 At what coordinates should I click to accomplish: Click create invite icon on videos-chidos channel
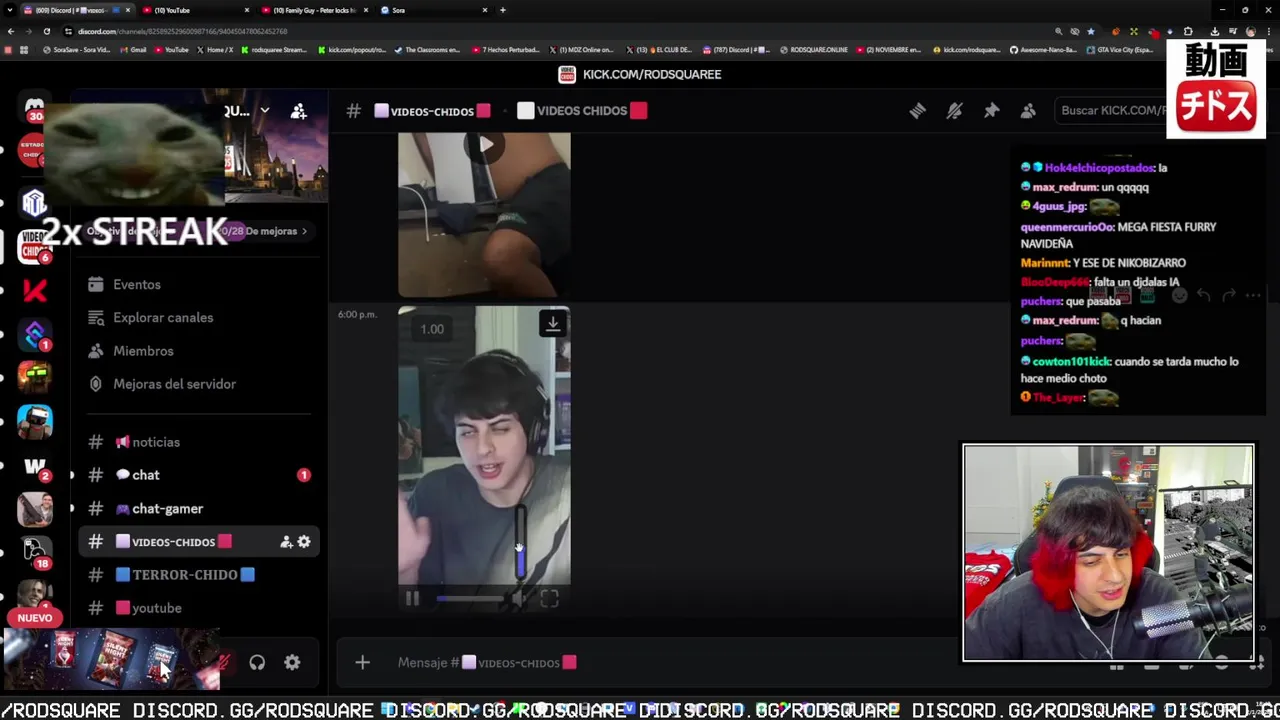(286, 542)
